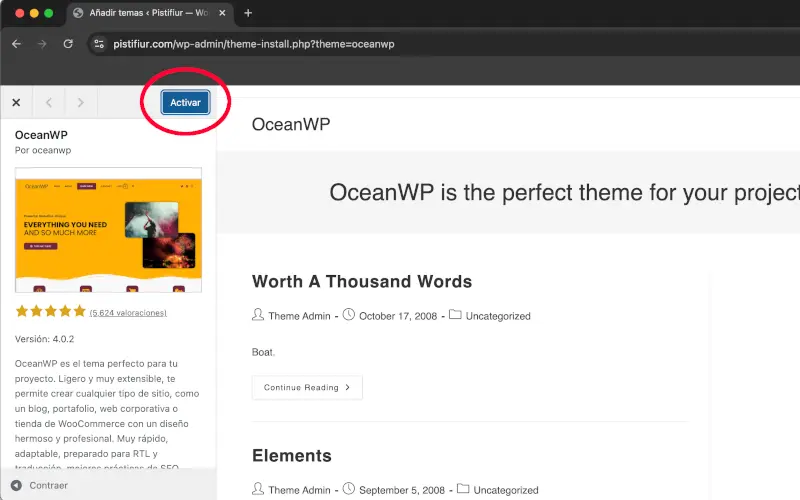
Task: Click Uncategorized category beside September 5, 2008
Action: point(506,490)
